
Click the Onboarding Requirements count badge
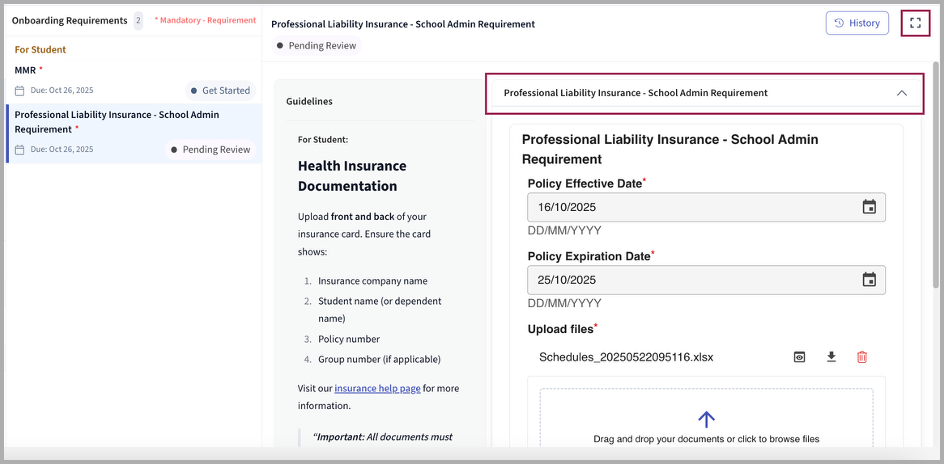(x=138, y=21)
